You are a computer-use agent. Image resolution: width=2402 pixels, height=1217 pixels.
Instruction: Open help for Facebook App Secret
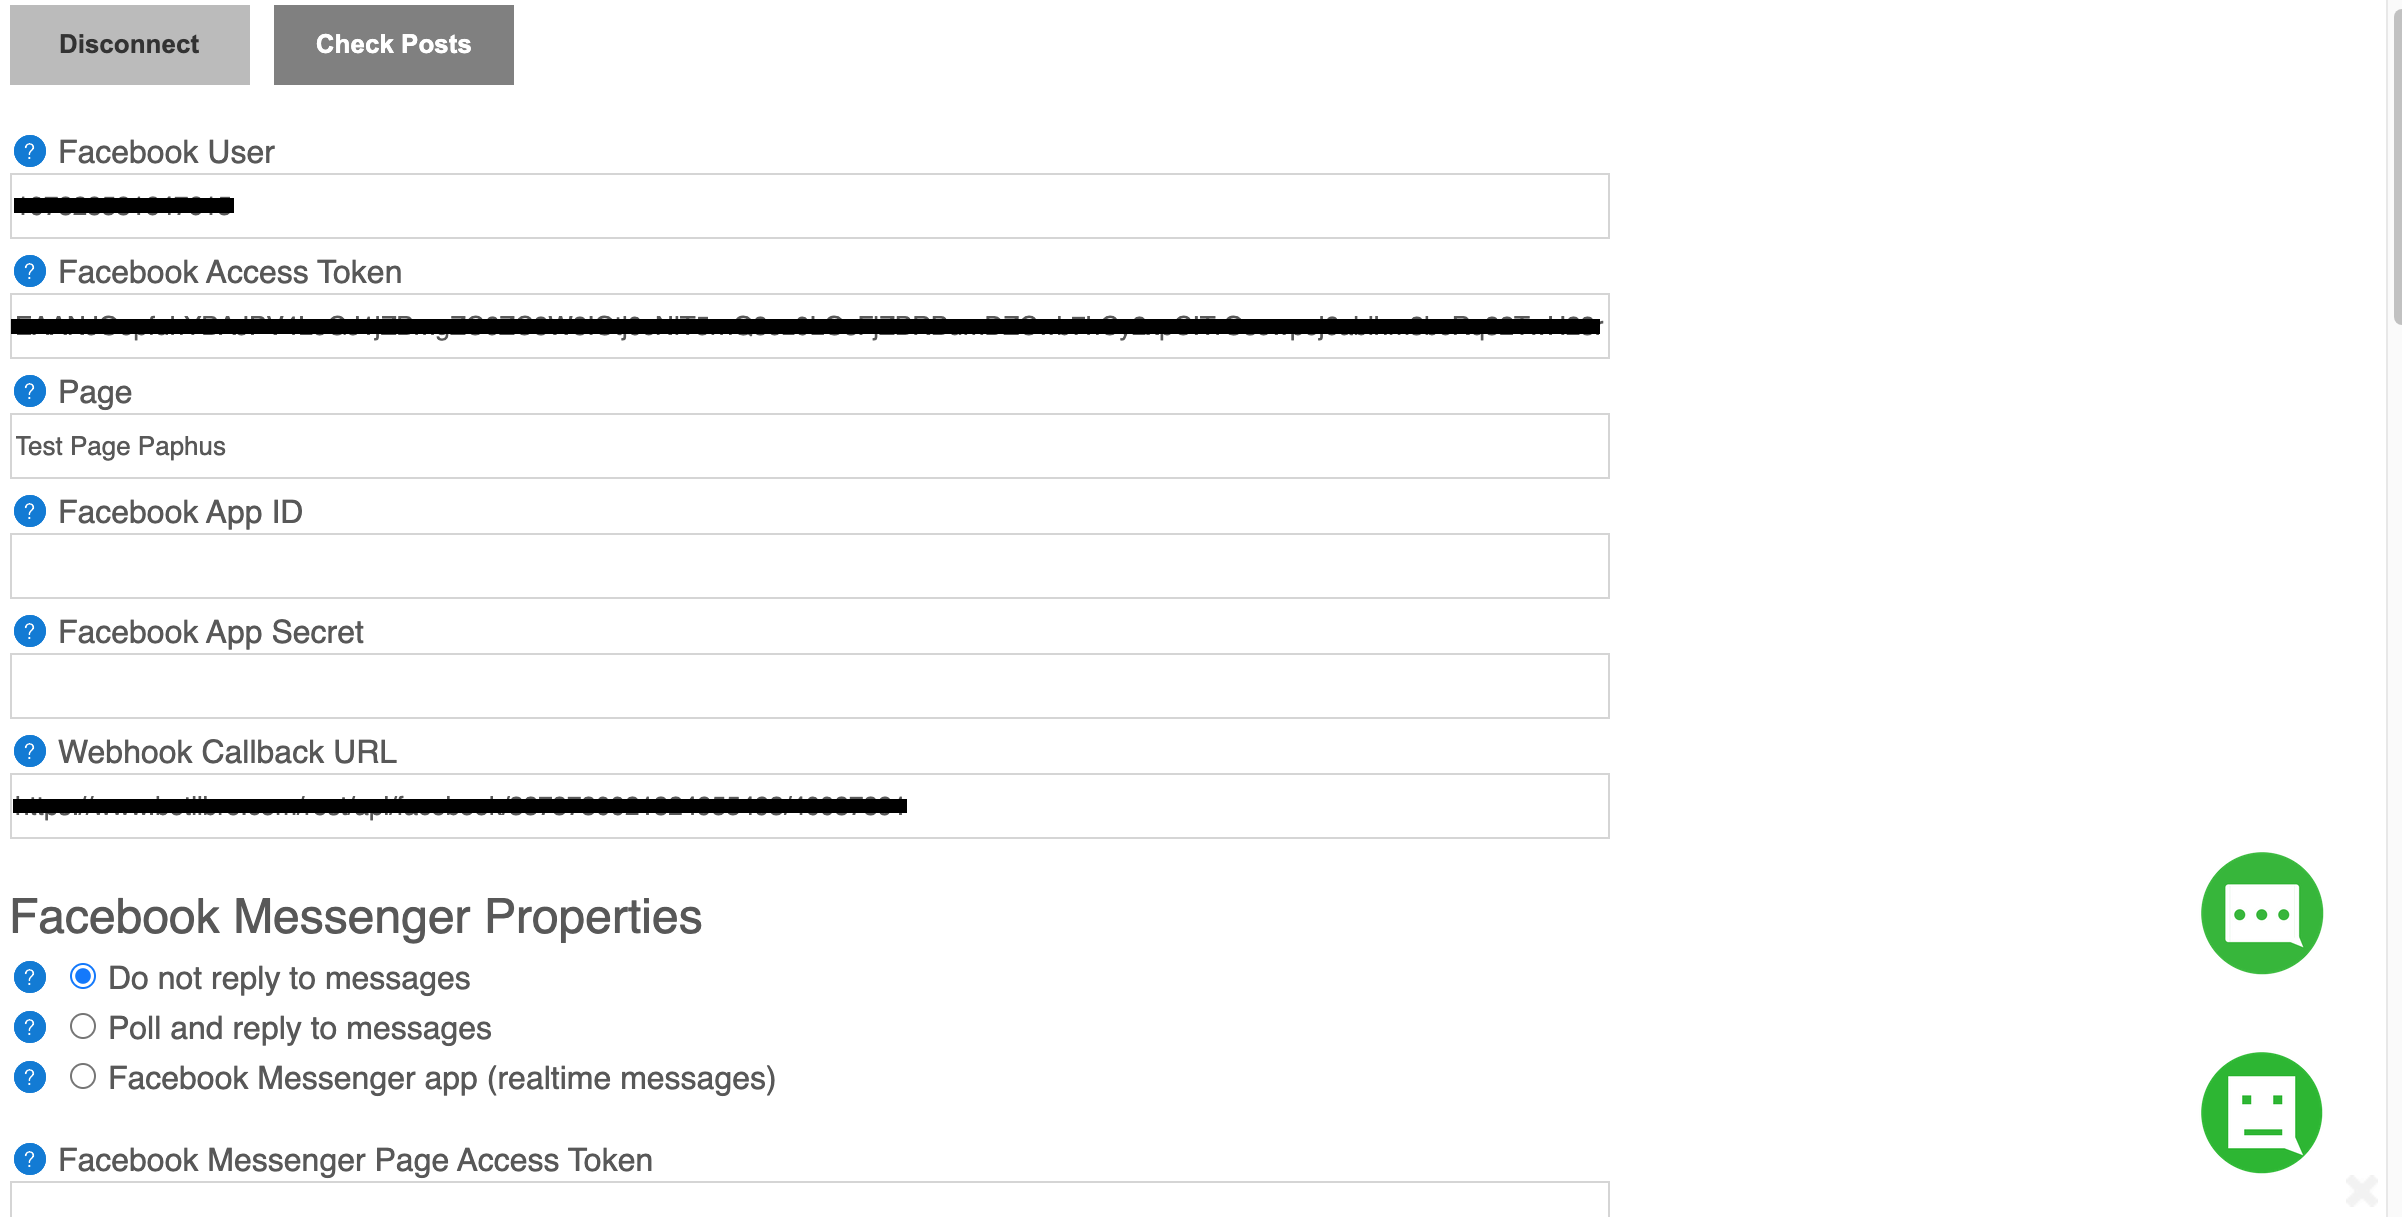(x=30, y=631)
